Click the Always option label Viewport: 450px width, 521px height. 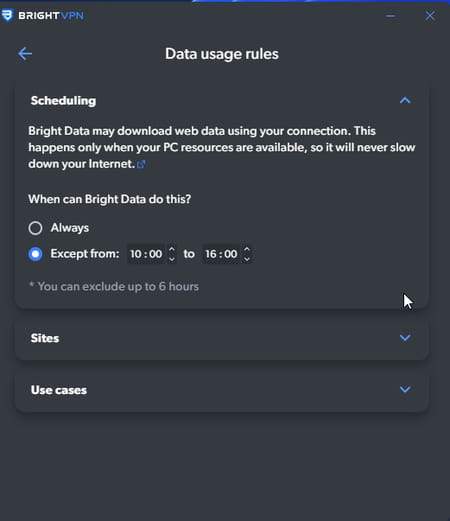tap(70, 228)
